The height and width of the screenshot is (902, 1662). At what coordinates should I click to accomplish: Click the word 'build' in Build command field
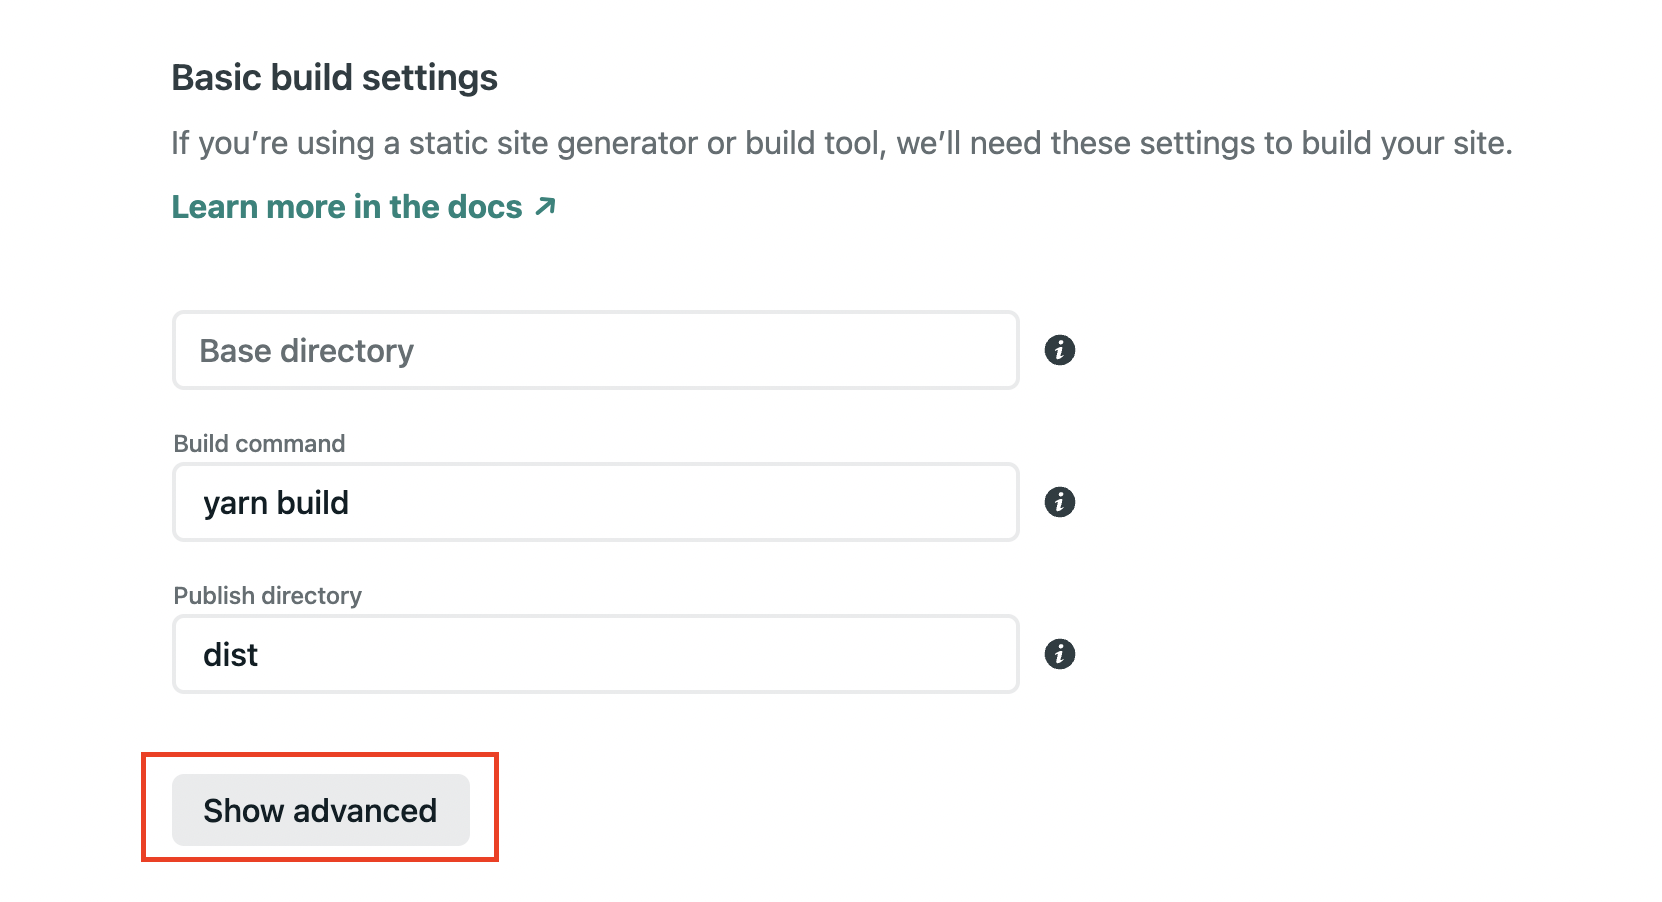(x=312, y=502)
